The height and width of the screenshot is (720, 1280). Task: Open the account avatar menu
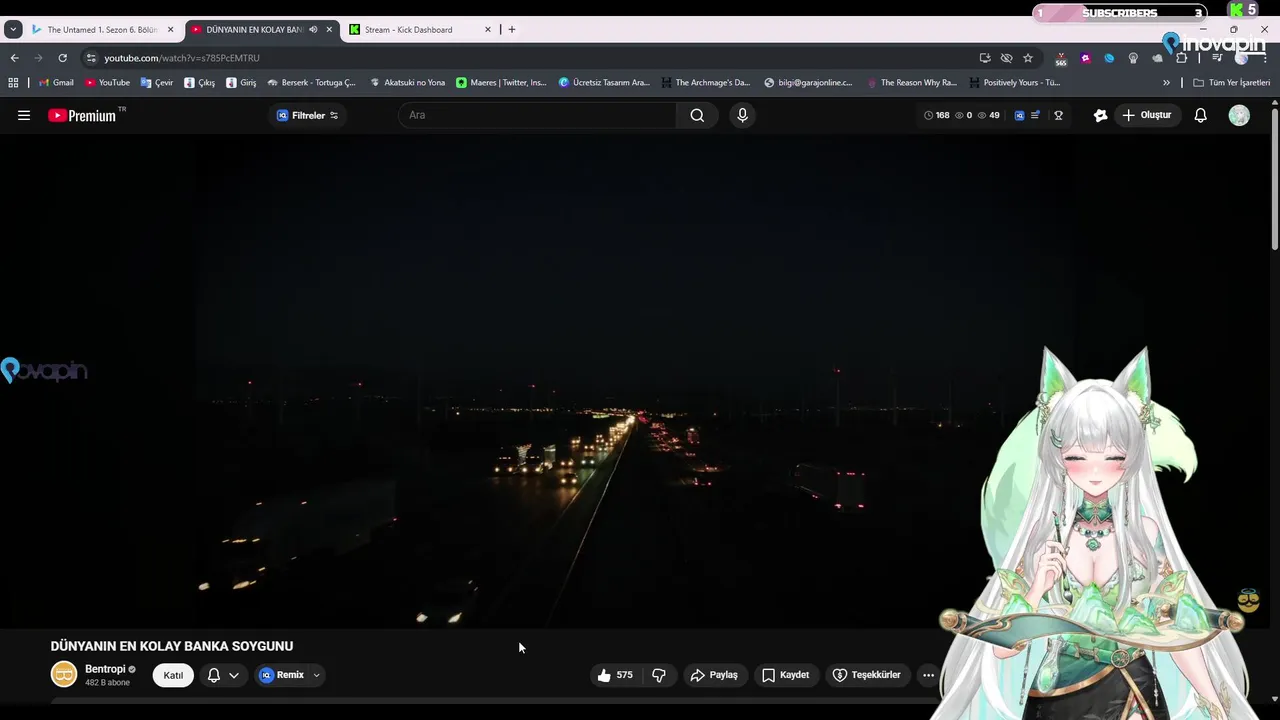1239,115
